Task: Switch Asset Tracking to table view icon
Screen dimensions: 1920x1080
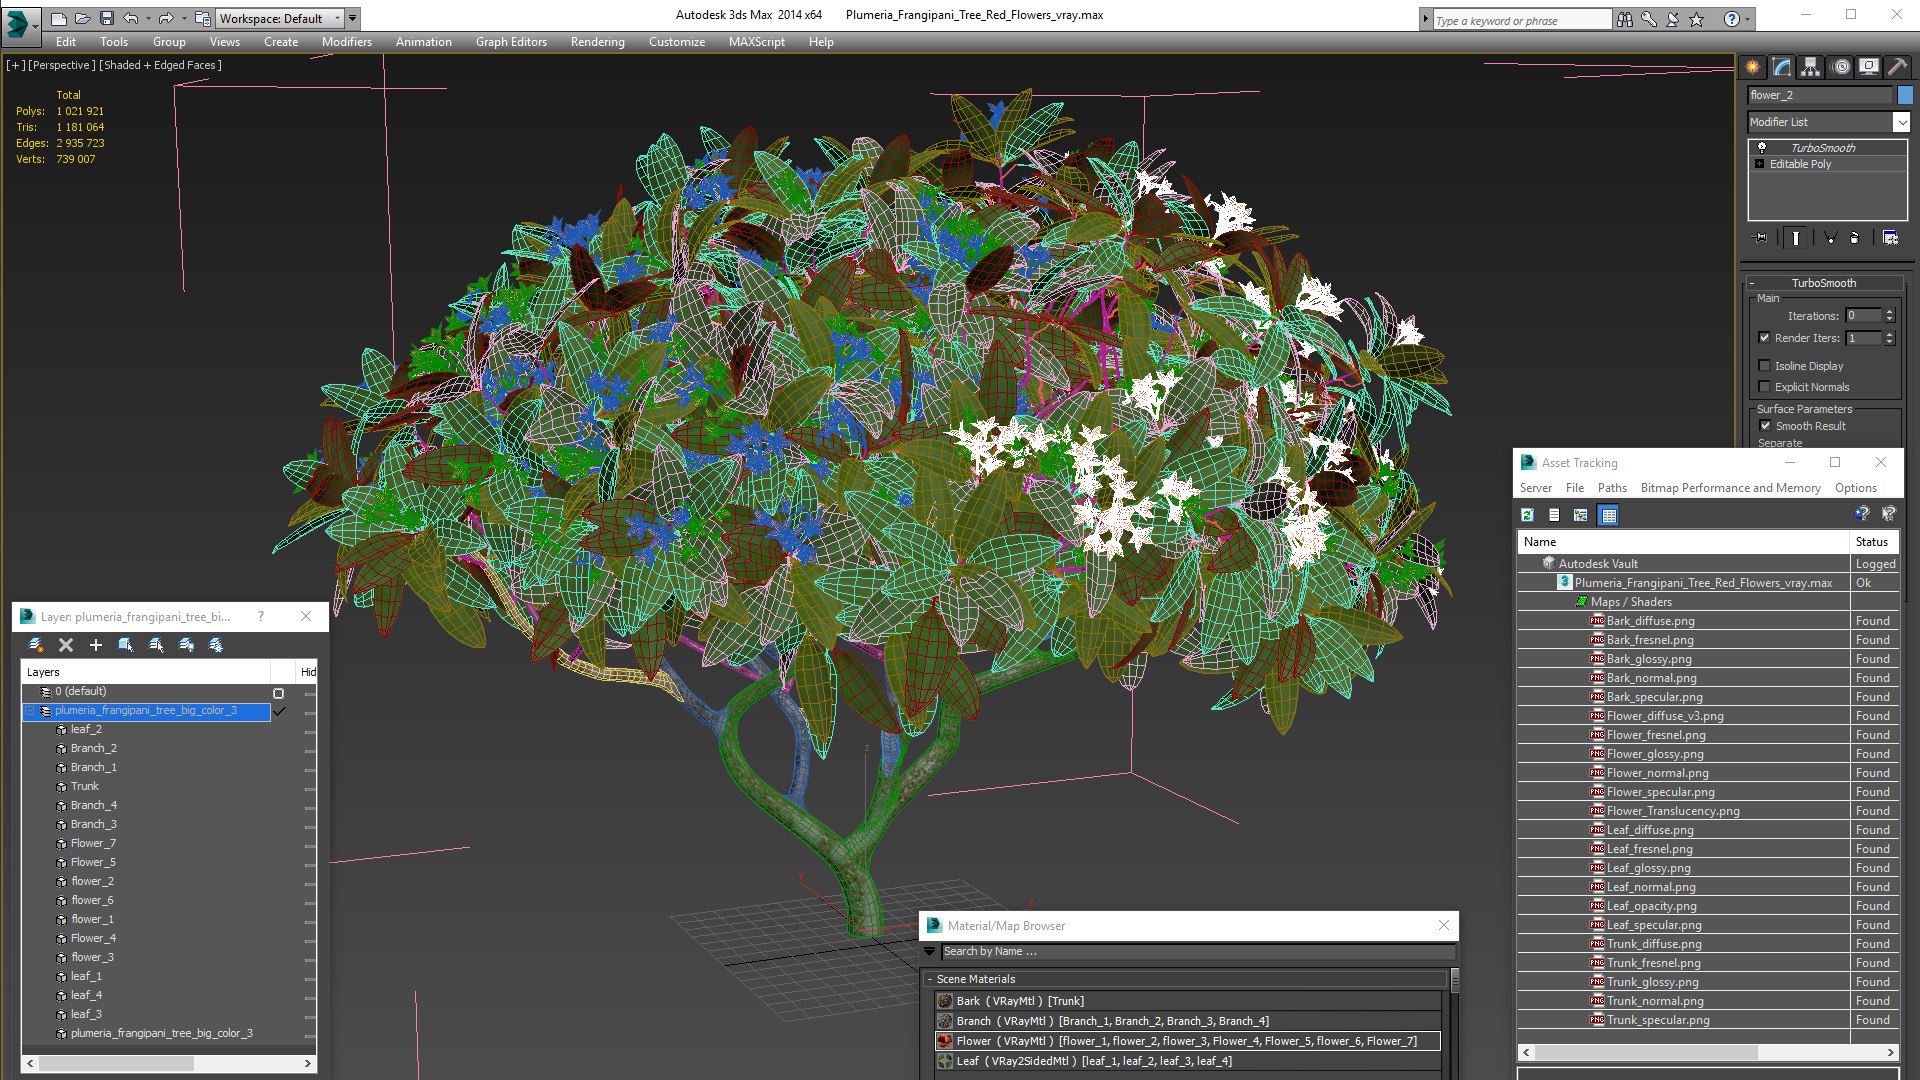Action: click(1608, 515)
